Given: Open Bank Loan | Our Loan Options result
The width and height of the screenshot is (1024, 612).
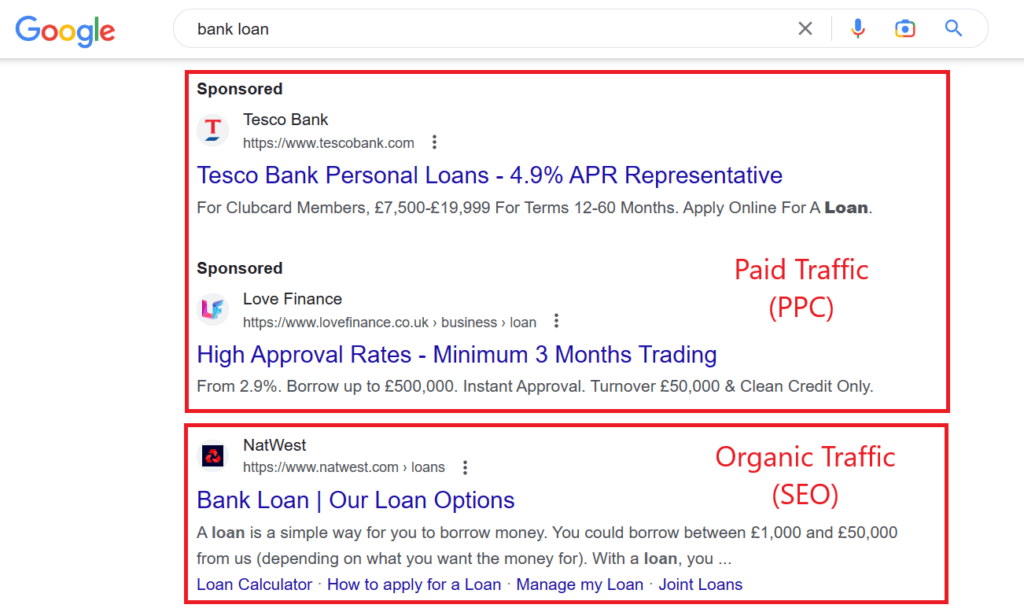Looking at the screenshot, I should click(x=356, y=500).
